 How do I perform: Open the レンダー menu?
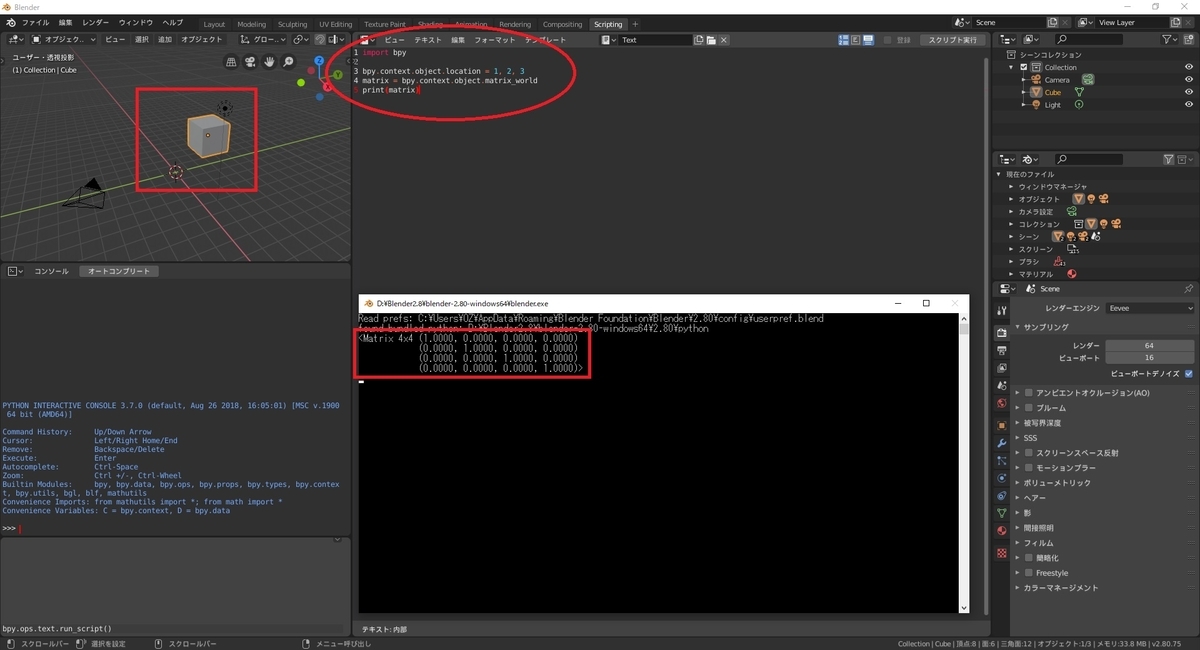(x=96, y=22)
